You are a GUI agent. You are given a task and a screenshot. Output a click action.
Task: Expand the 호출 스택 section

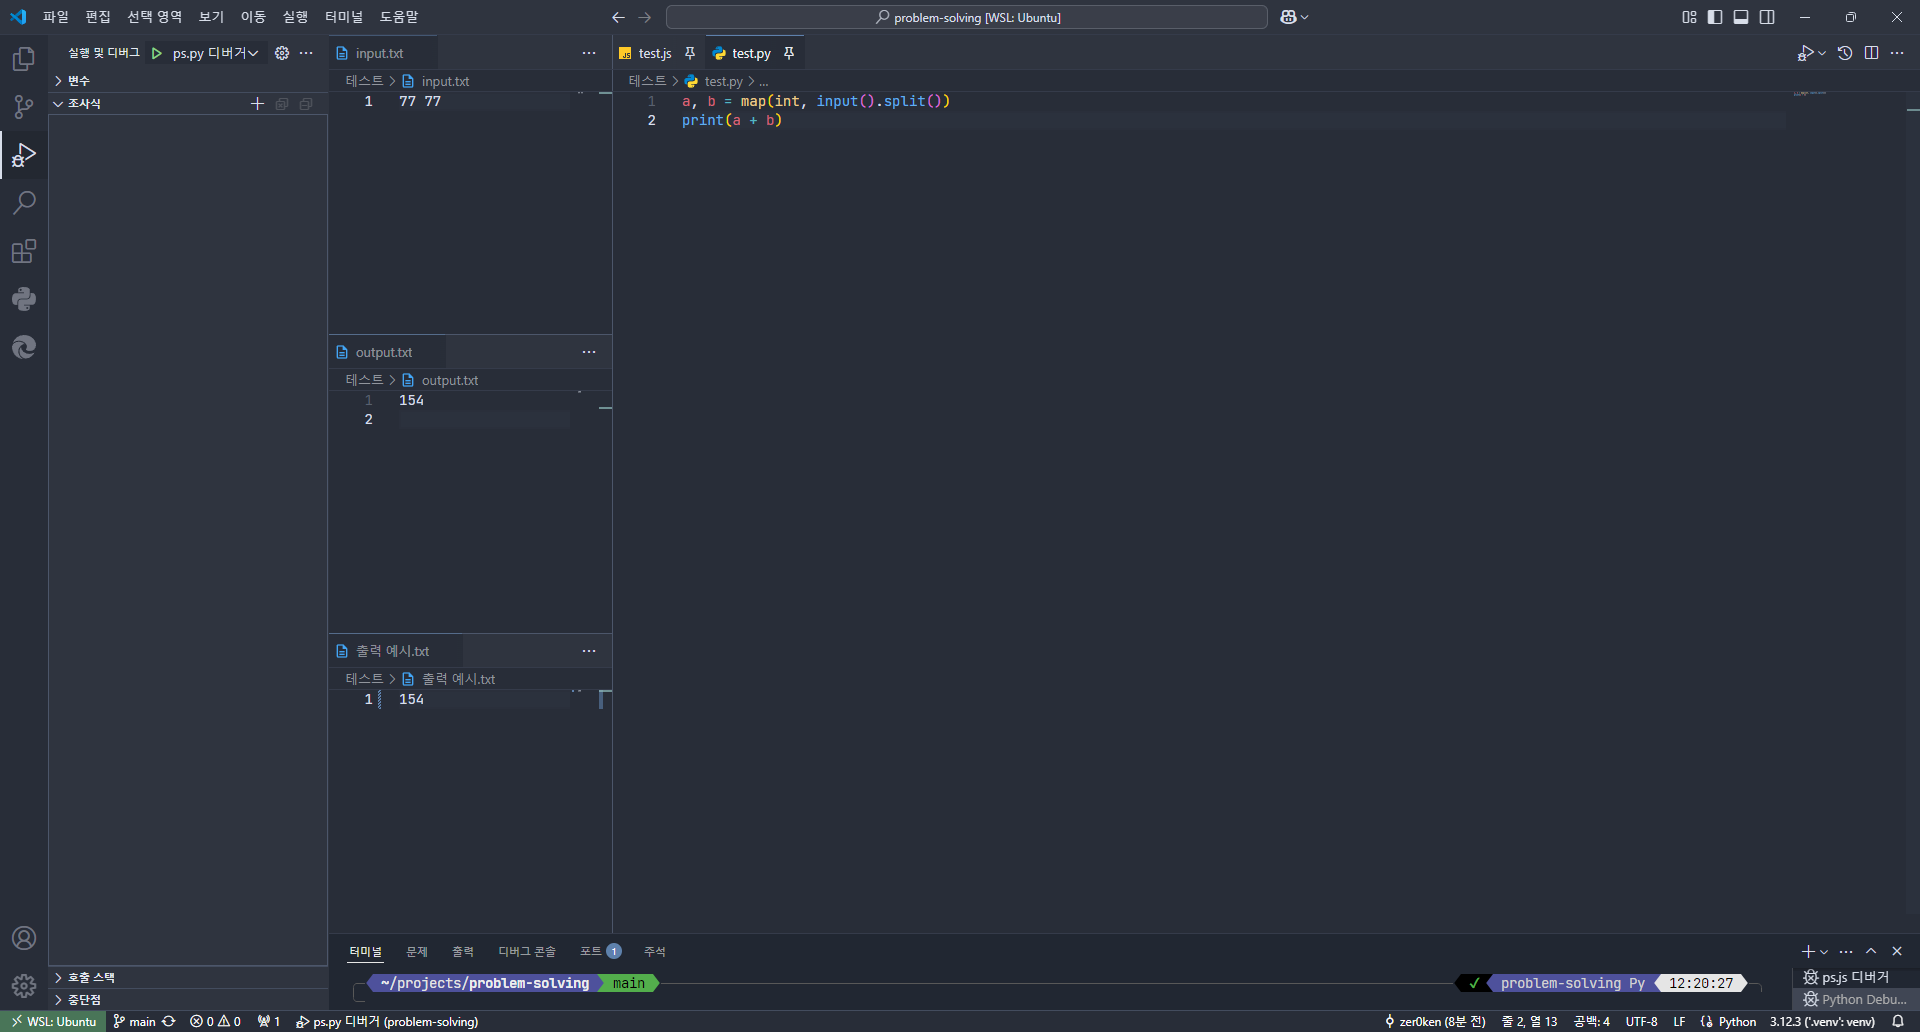coord(188,977)
